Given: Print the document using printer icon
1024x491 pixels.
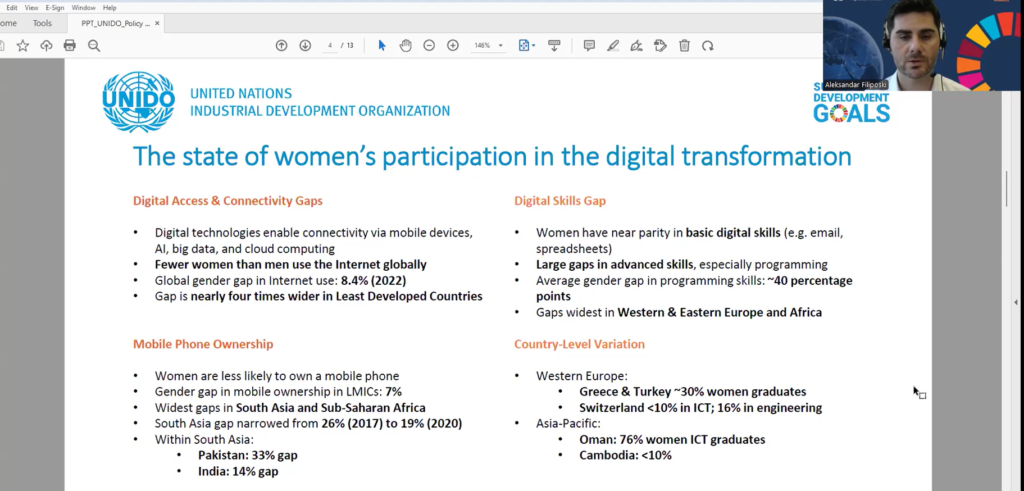Looking at the screenshot, I should [70, 45].
